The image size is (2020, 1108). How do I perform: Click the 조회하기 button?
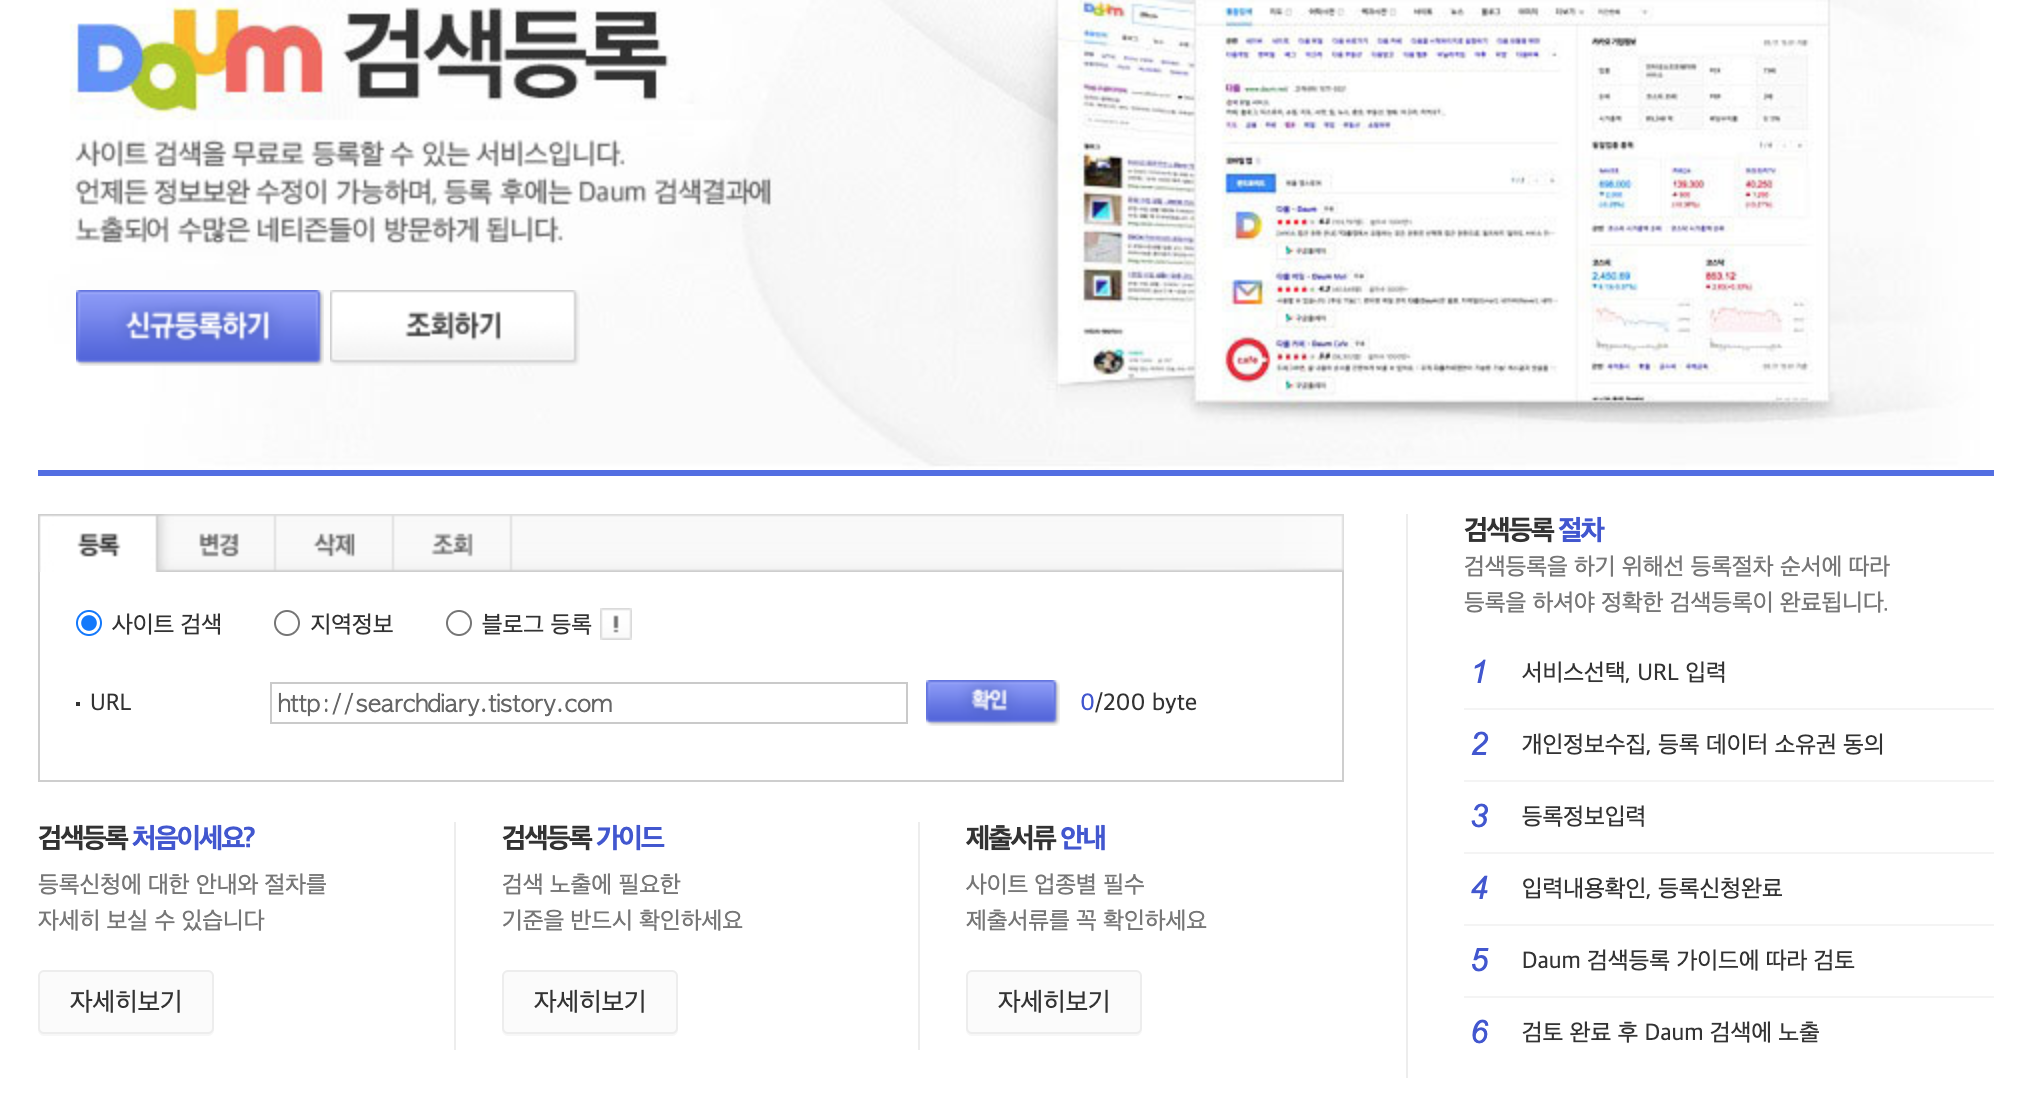pyautogui.click(x=453, y=326)
